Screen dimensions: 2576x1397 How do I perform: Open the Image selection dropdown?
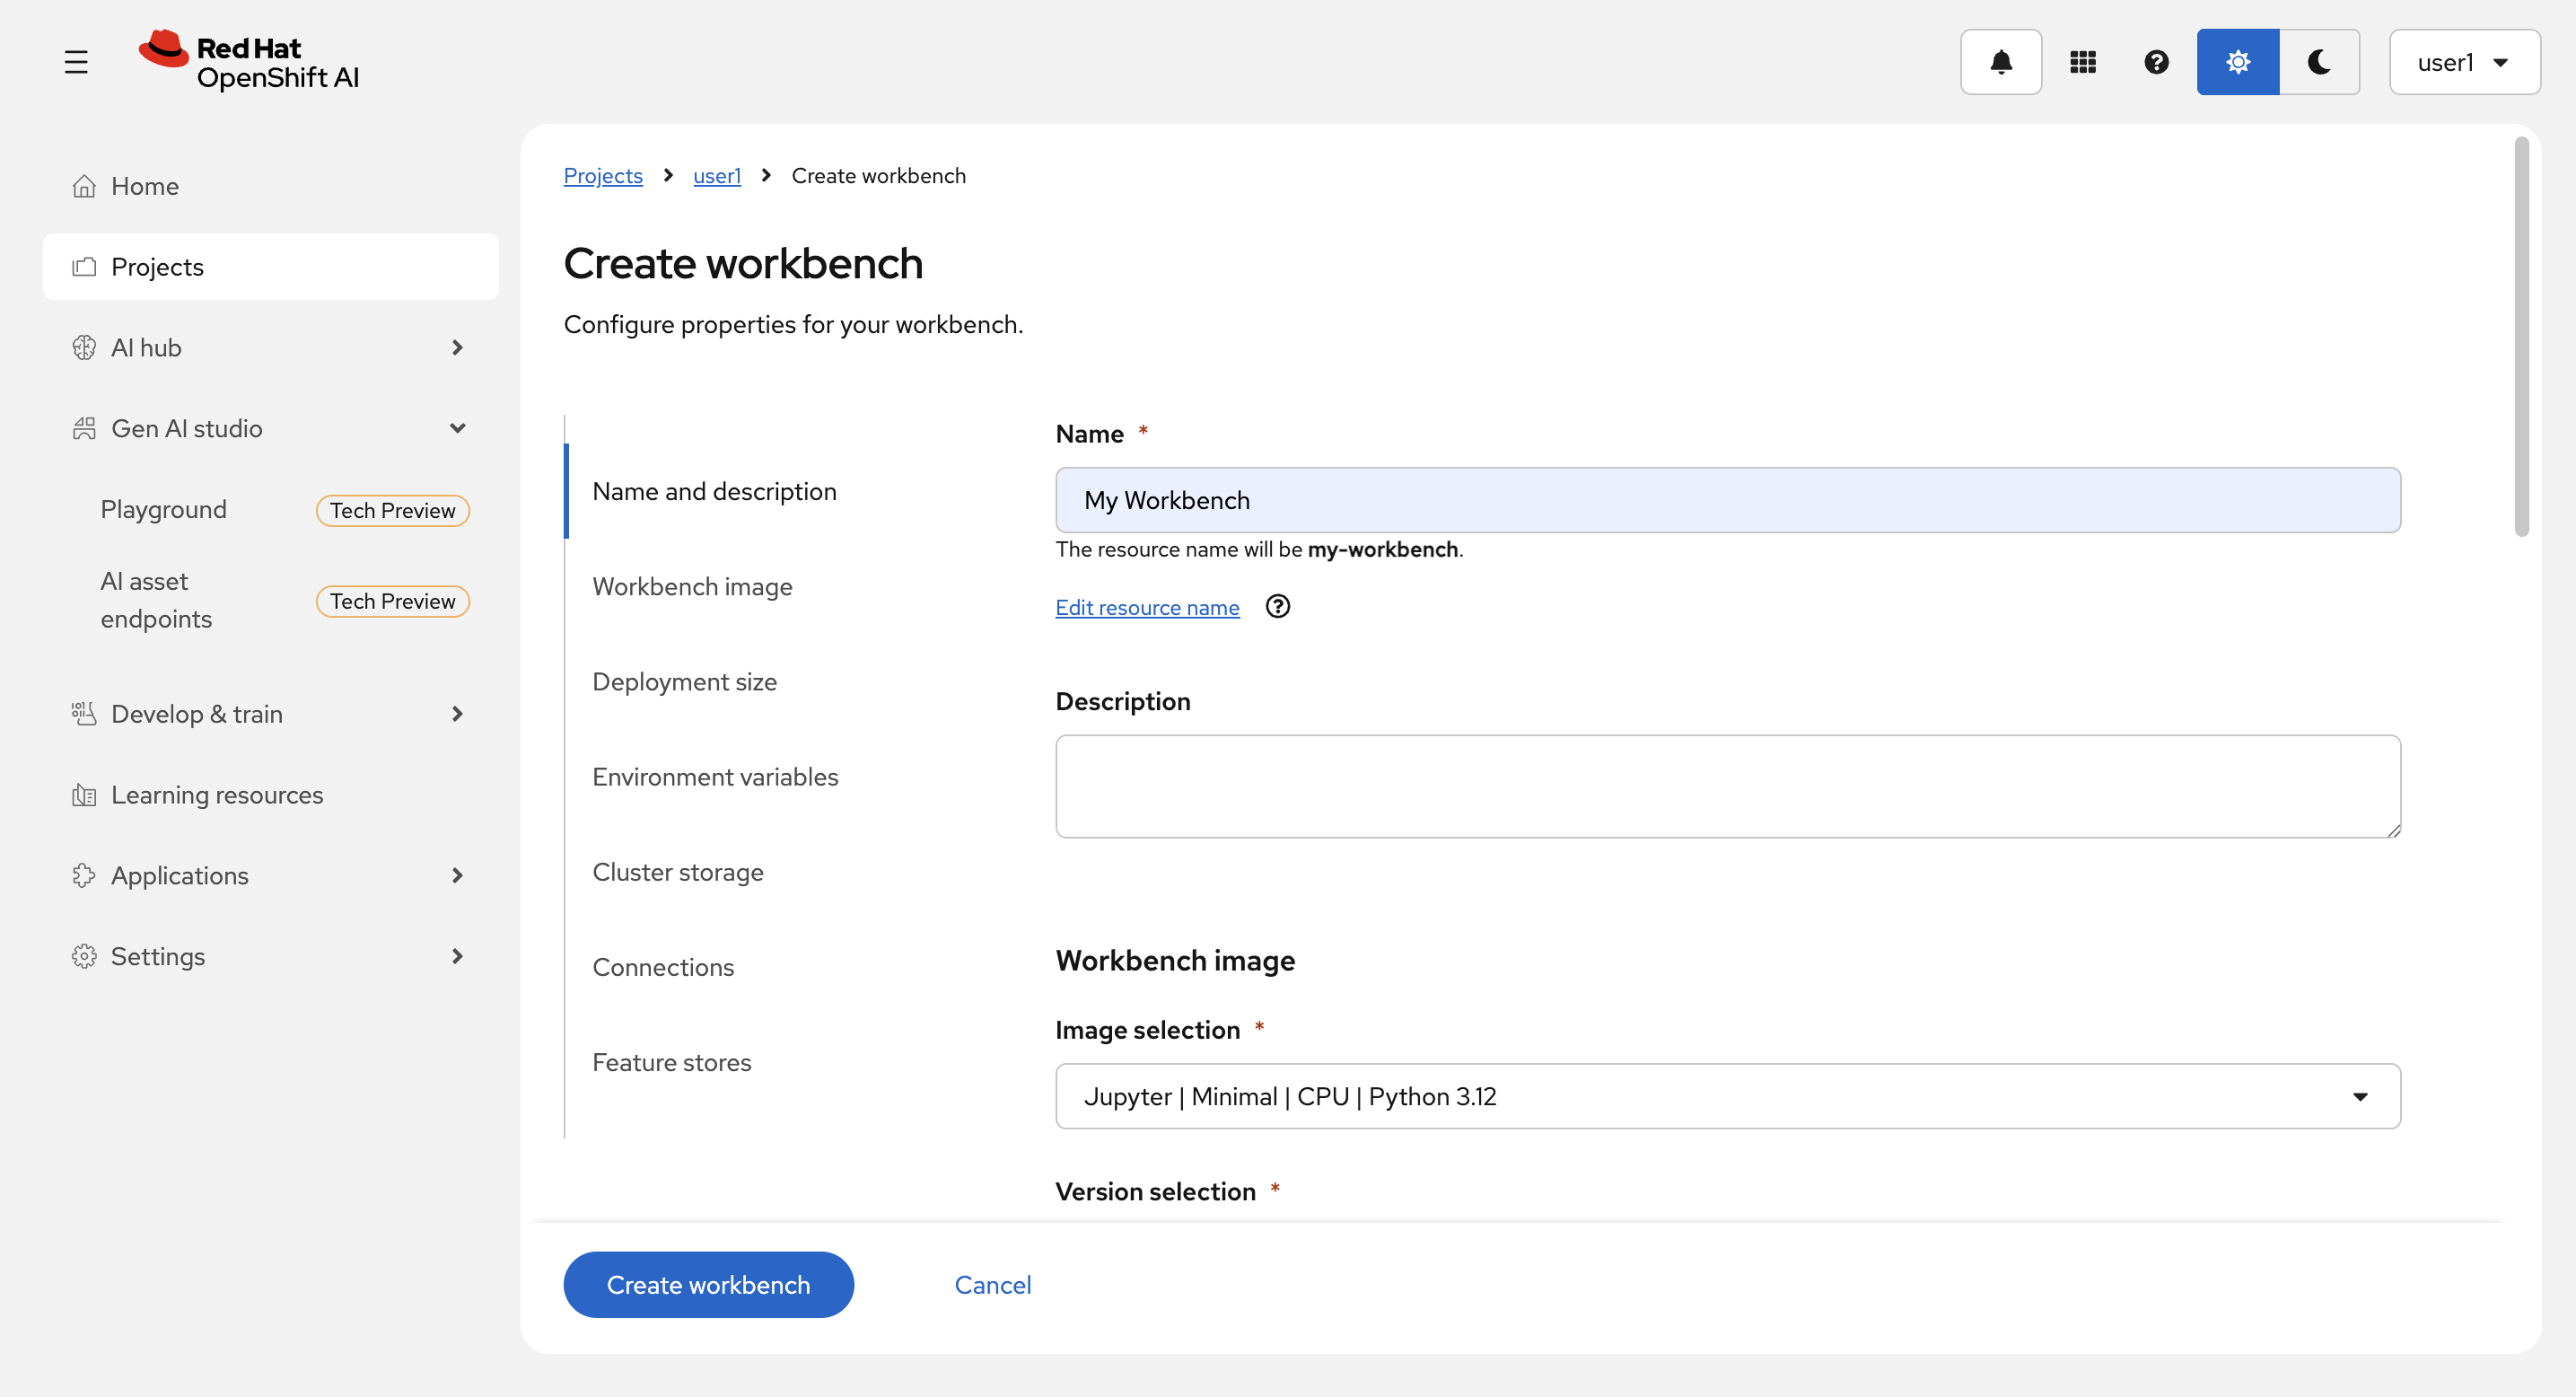point(1727,1096)
